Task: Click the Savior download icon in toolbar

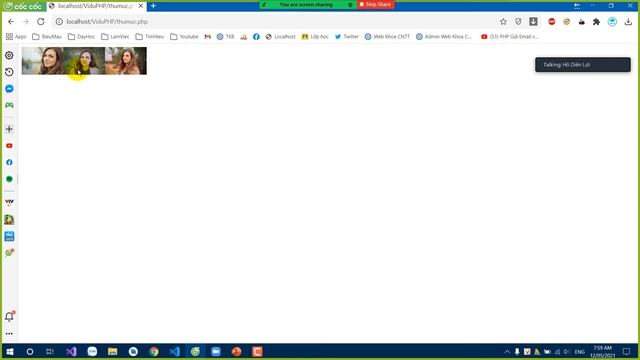Action: click(x=533, y=22)
